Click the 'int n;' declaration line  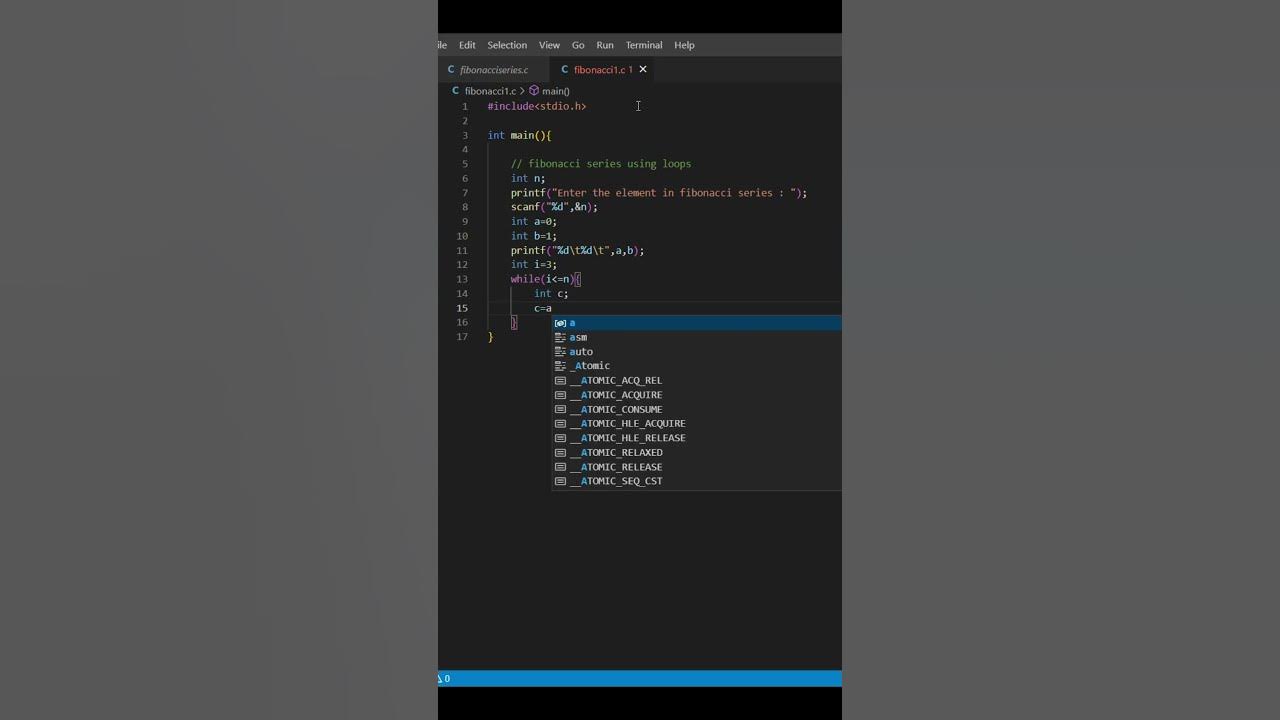528,178
